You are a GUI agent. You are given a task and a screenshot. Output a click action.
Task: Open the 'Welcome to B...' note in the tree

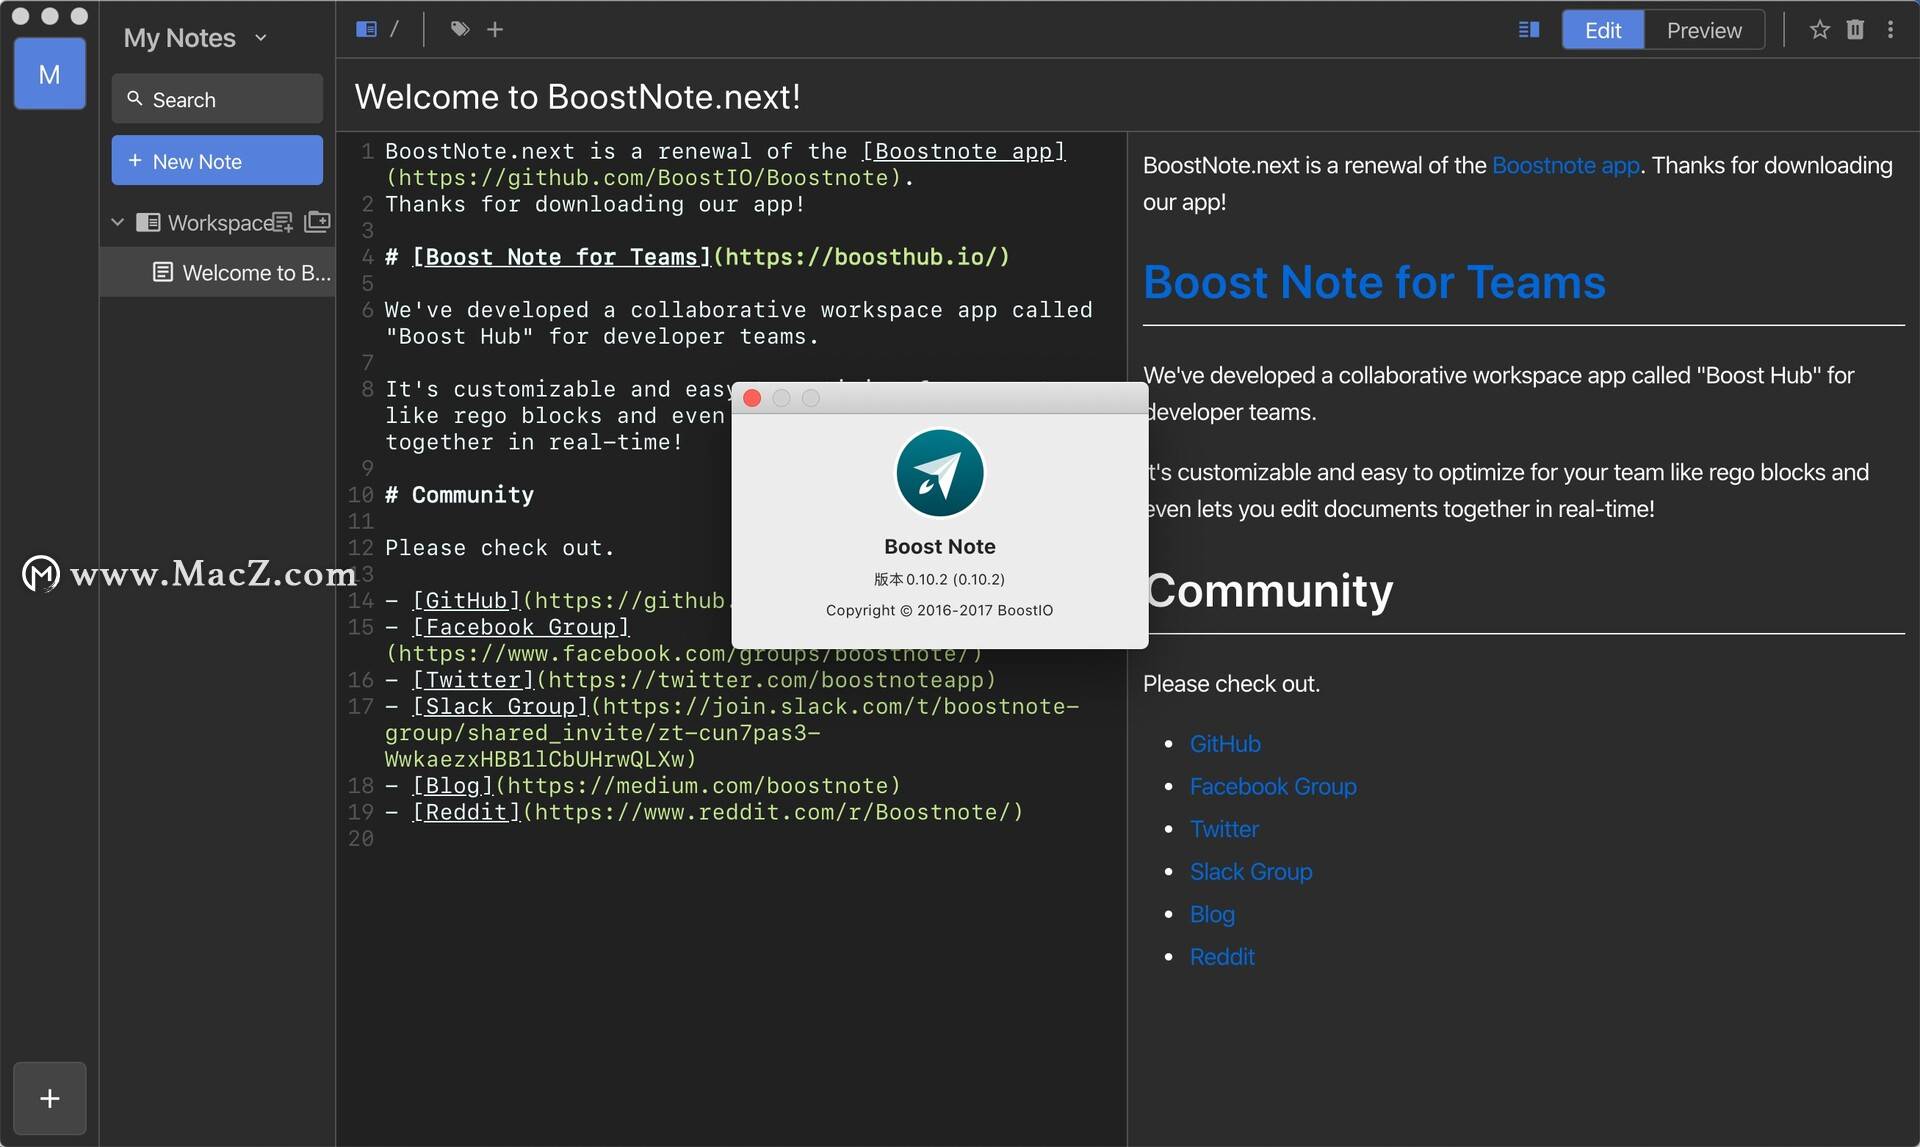coord(217,272)
